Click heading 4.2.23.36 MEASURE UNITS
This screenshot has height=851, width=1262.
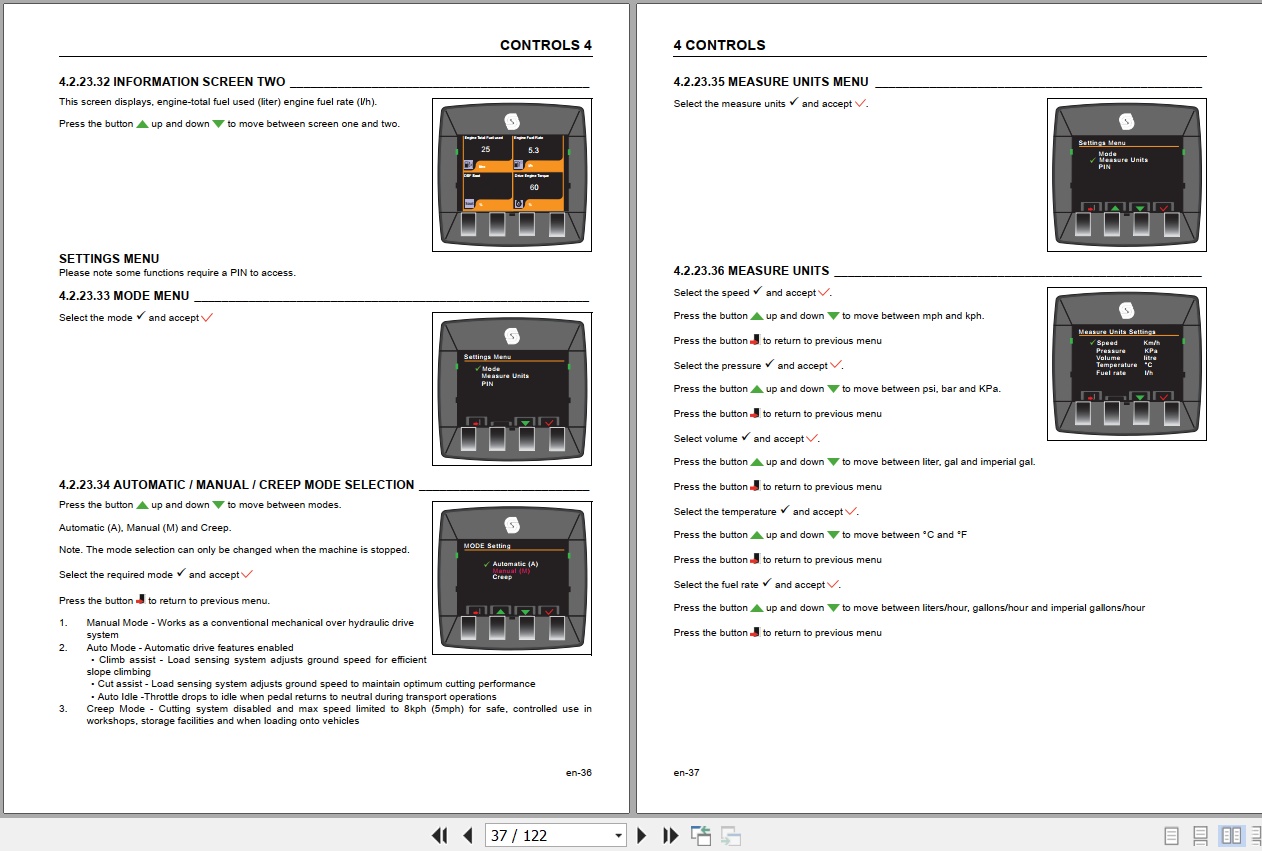(x=752, y=271)
